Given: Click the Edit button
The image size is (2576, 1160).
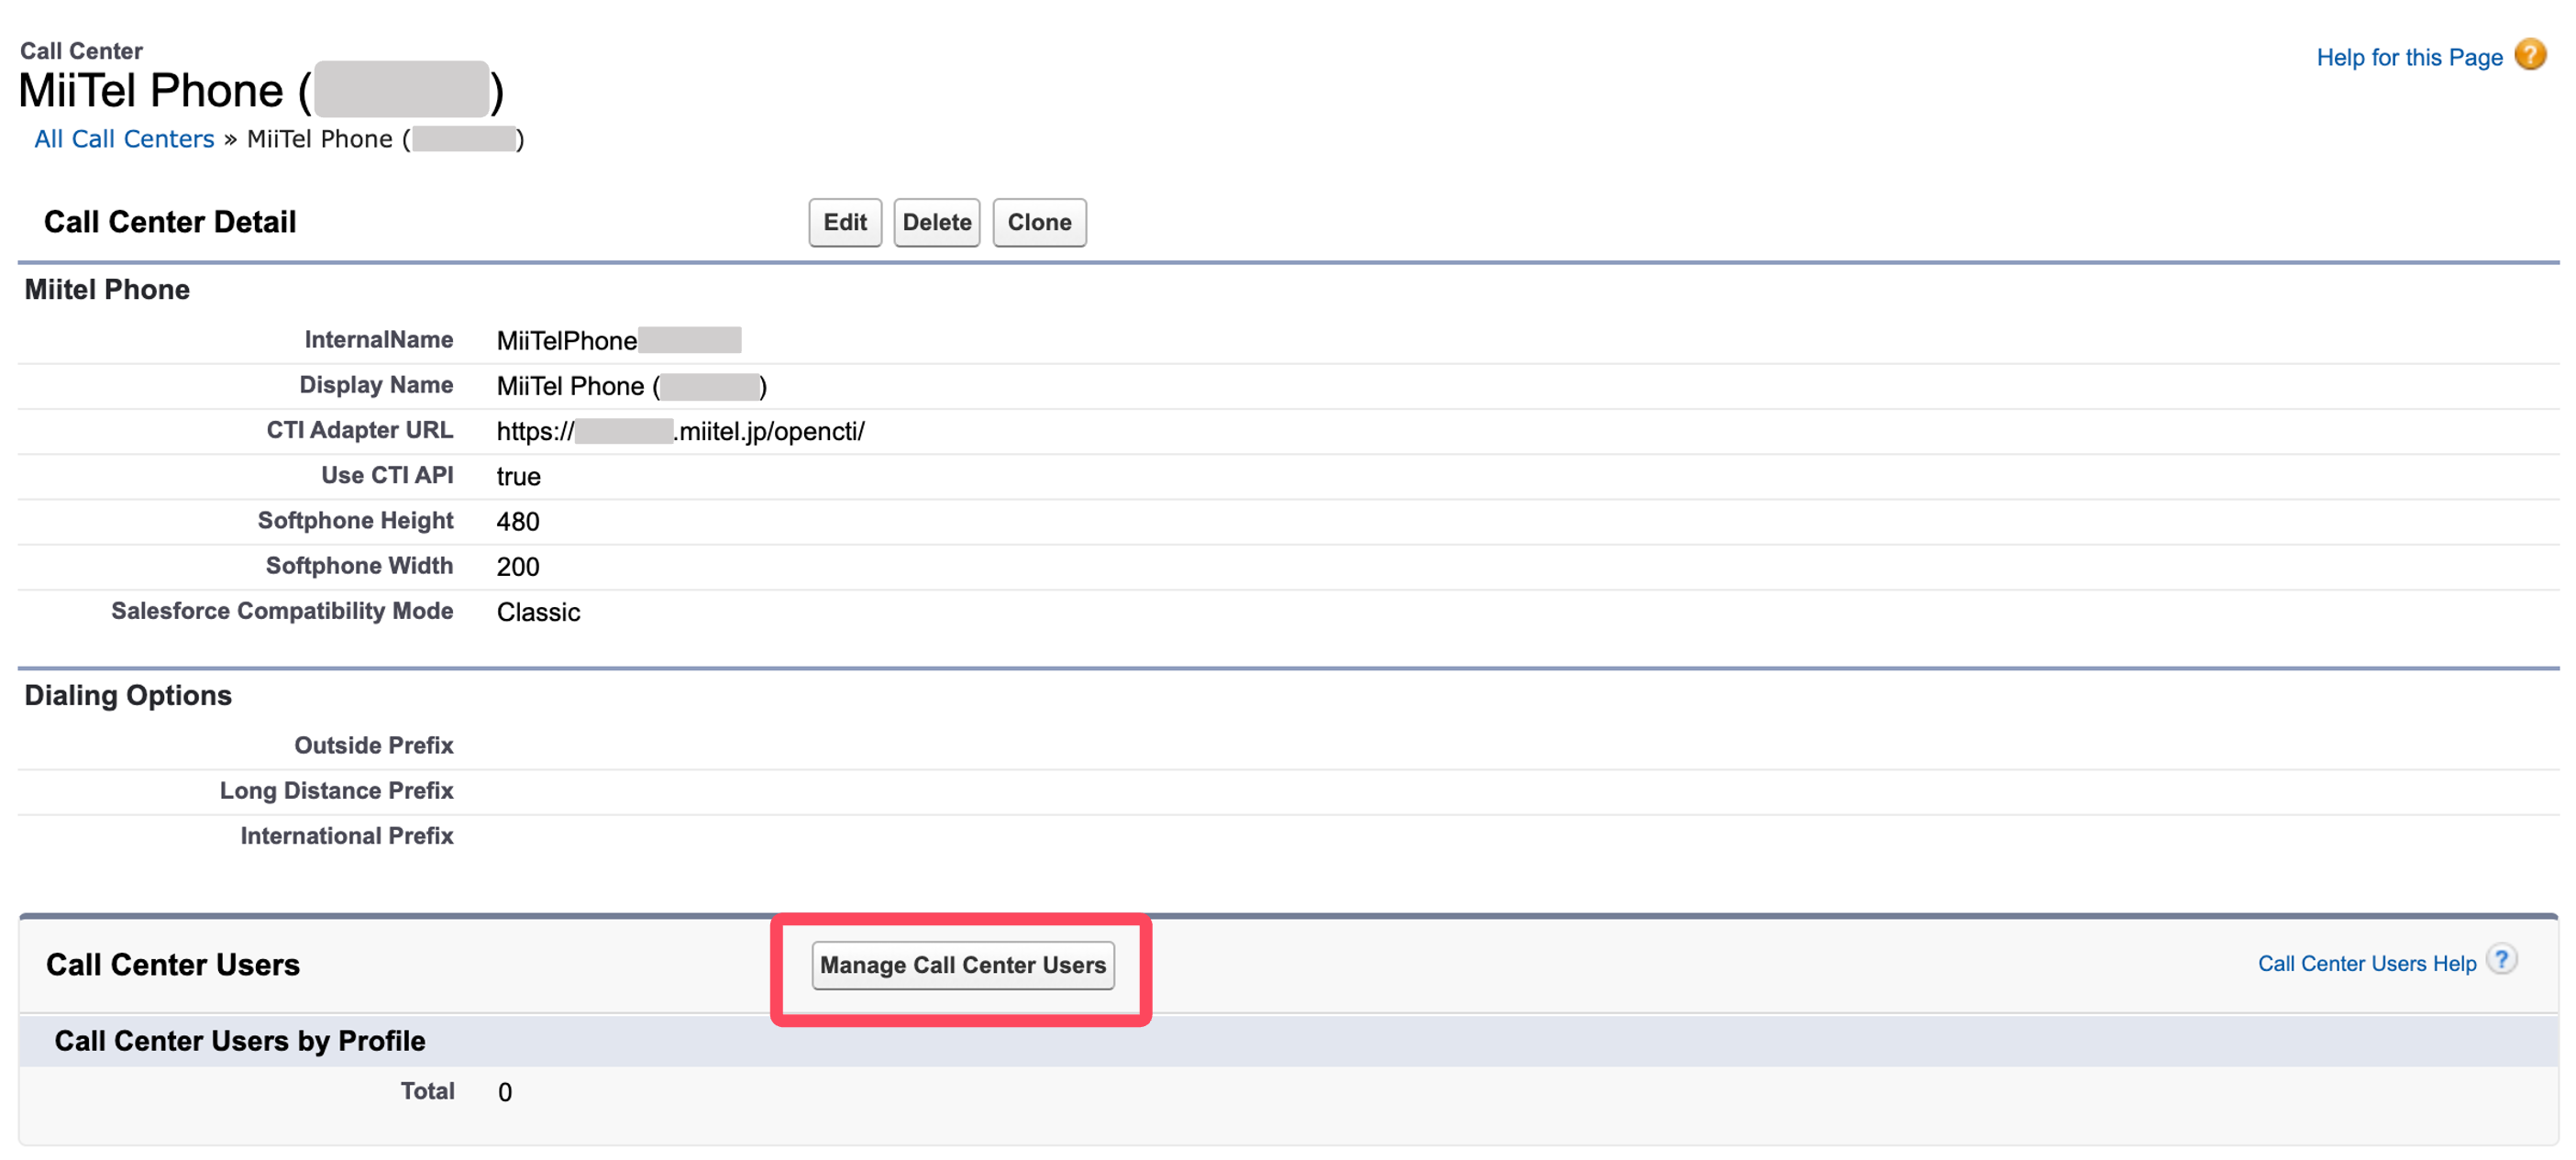Looking at the screenshot, I should click(845, 222).
